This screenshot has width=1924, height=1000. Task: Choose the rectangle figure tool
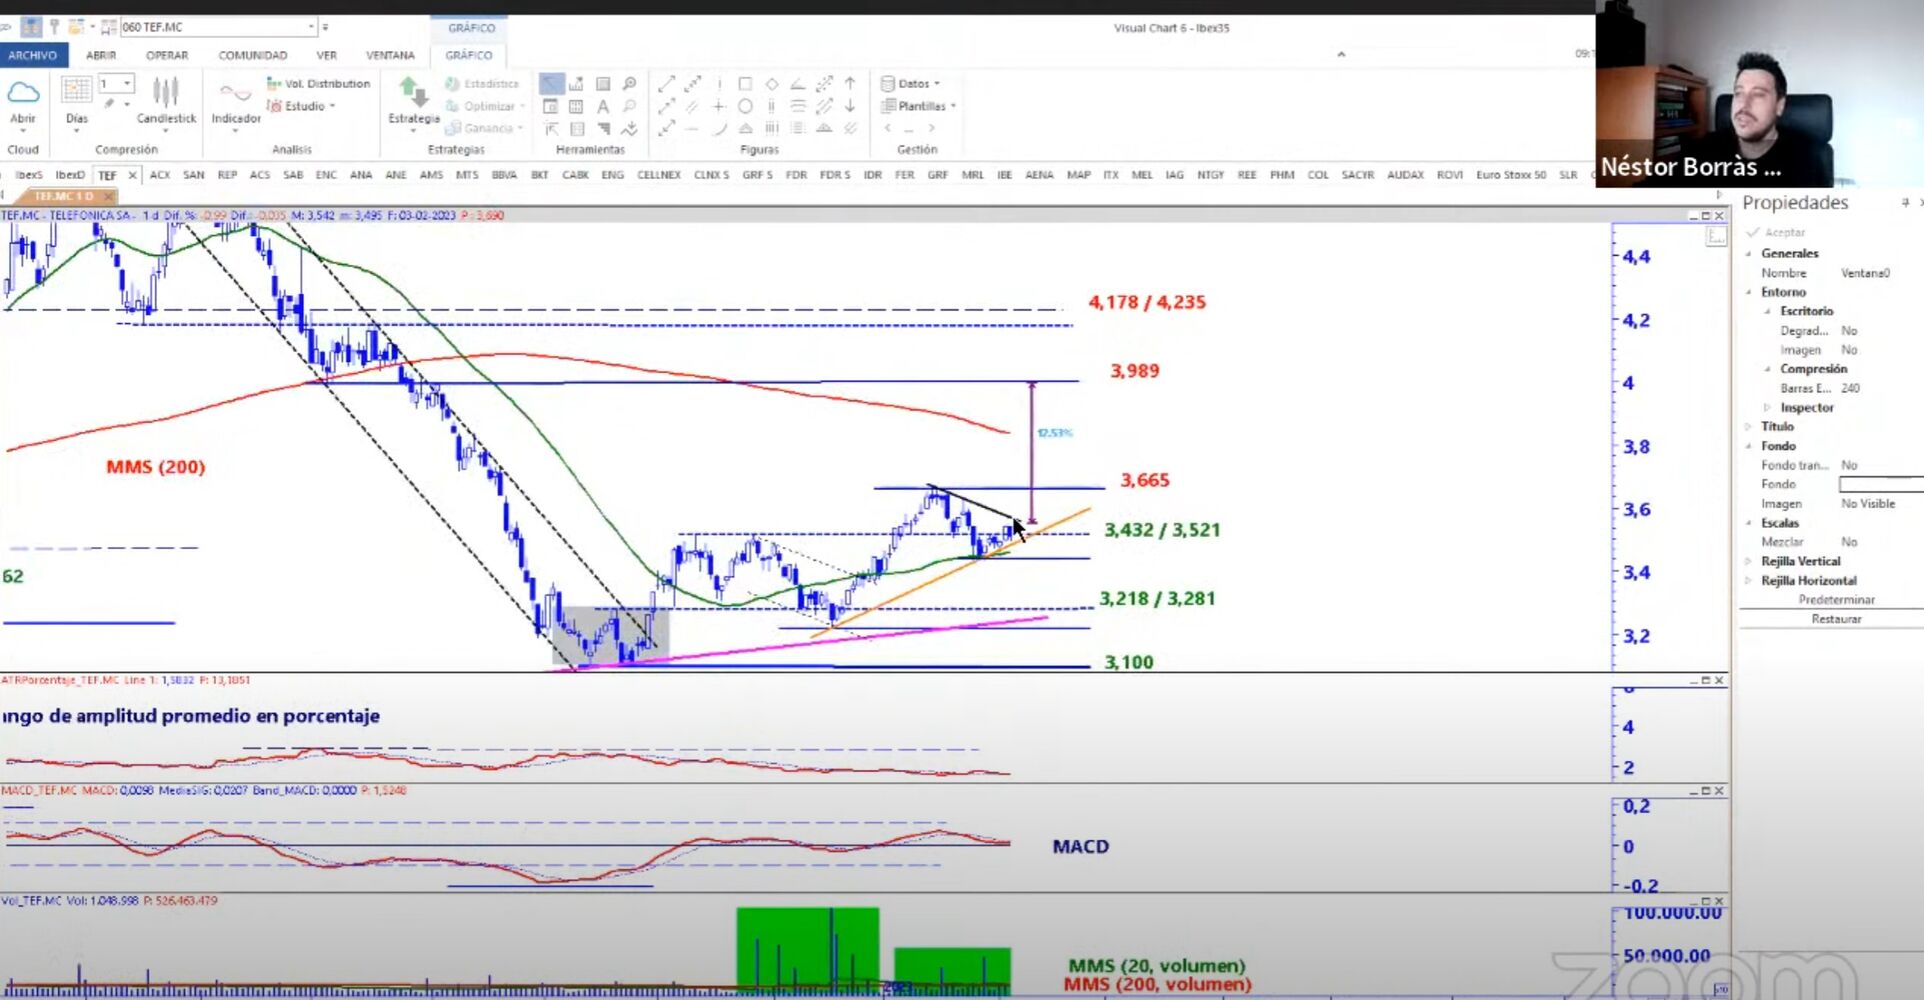point(745,84)
